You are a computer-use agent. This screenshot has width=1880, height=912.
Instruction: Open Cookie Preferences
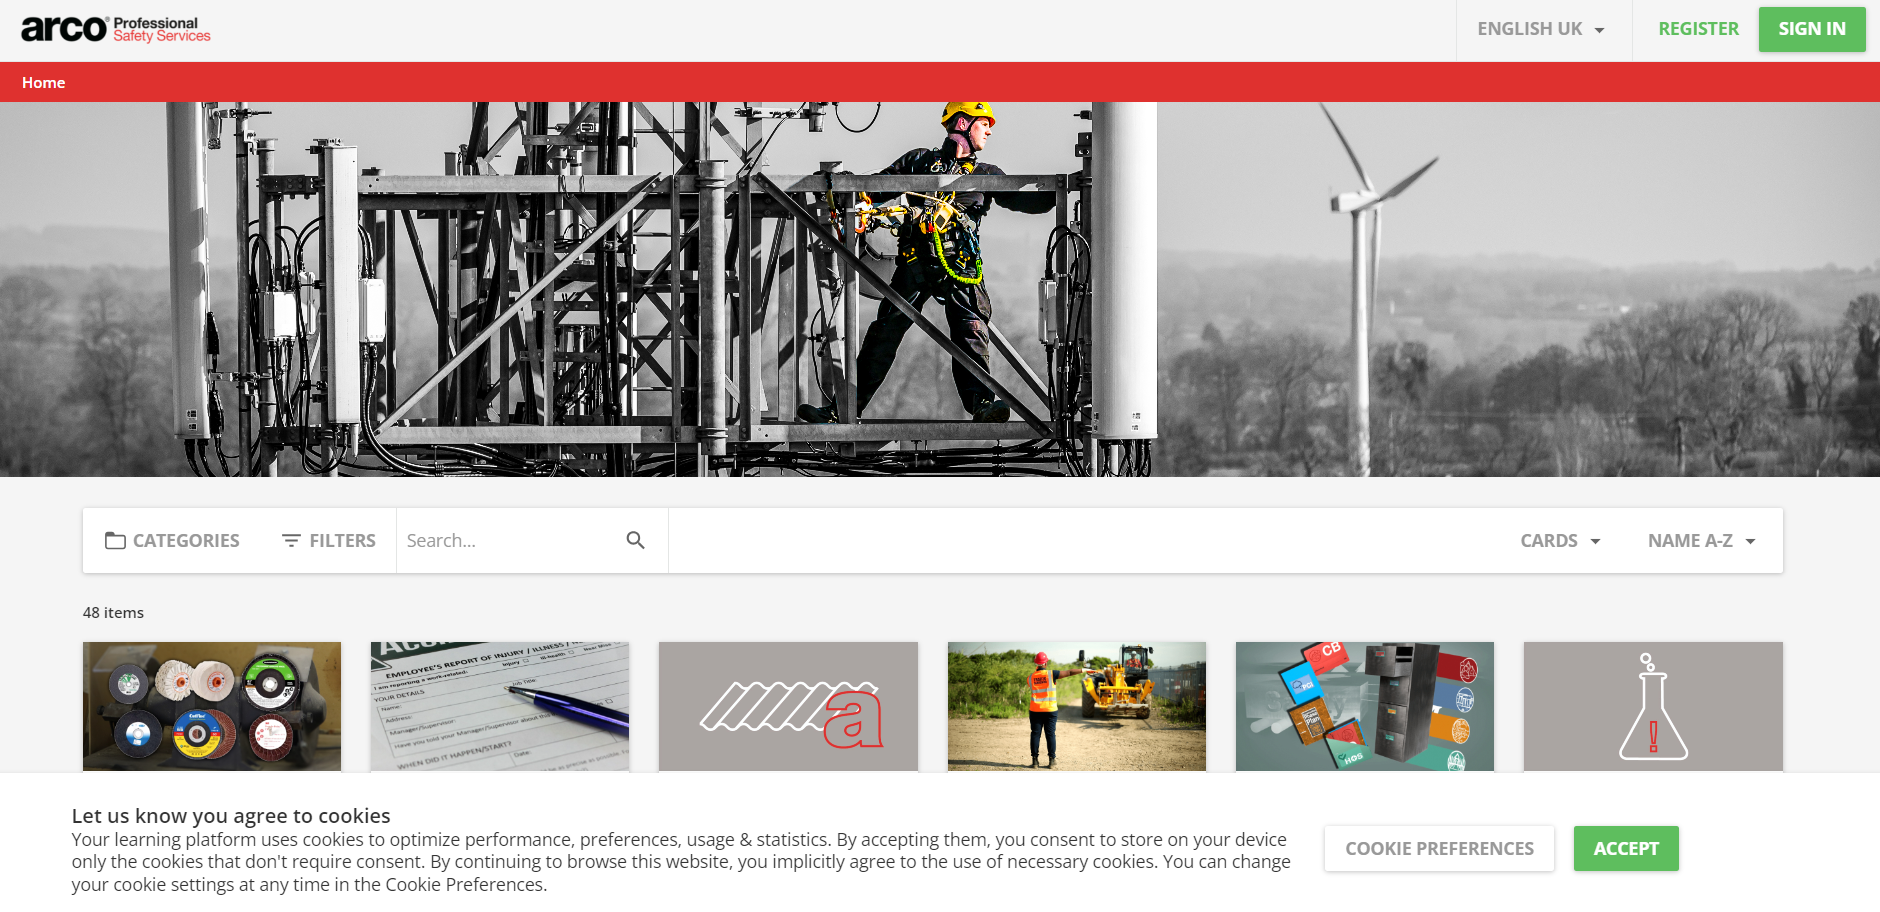(1438, 848)
